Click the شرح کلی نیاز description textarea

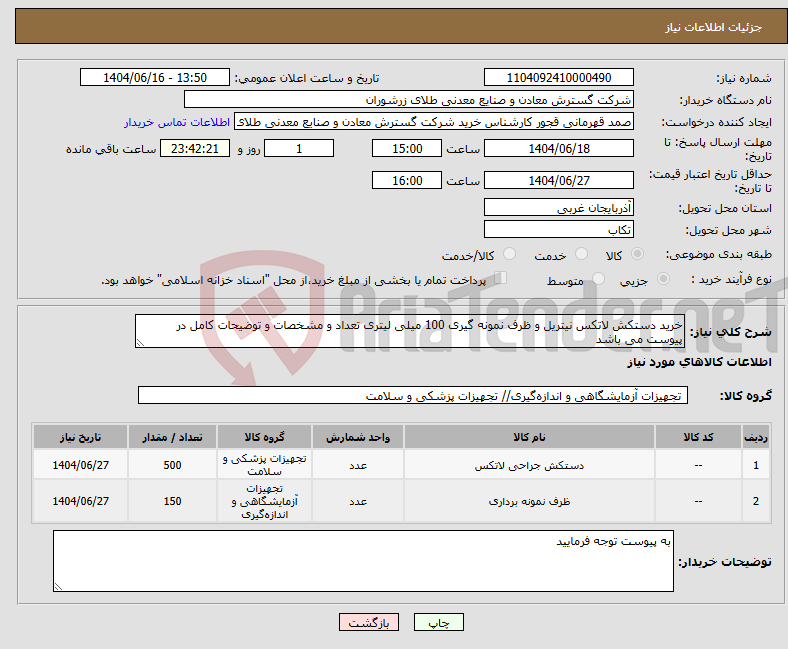[410, 331]
